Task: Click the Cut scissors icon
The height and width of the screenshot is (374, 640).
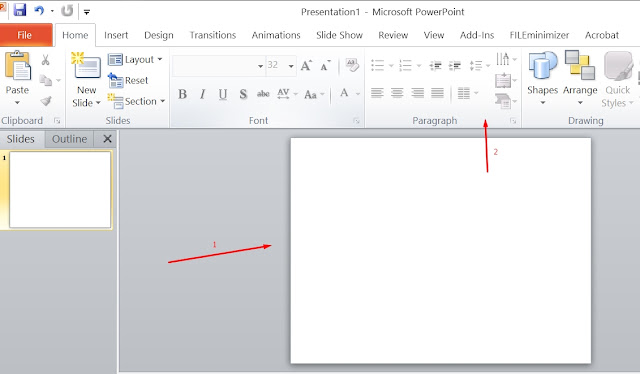Action: click(x=45, y=60)
